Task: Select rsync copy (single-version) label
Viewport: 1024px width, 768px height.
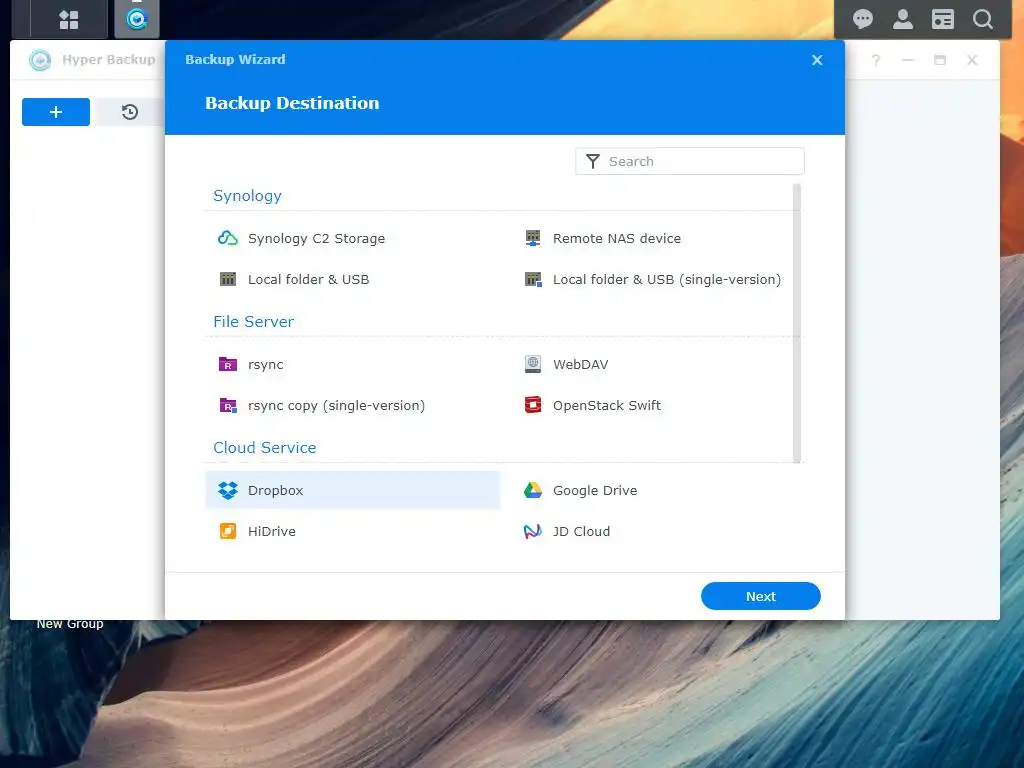Action: [x=336, y=406]
